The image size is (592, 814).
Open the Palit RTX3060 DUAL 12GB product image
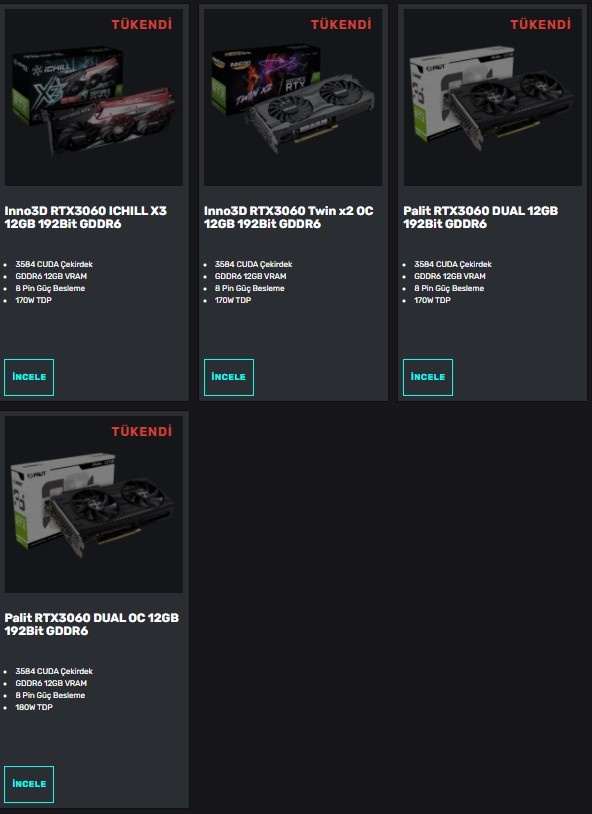click(x=492, y=97)
